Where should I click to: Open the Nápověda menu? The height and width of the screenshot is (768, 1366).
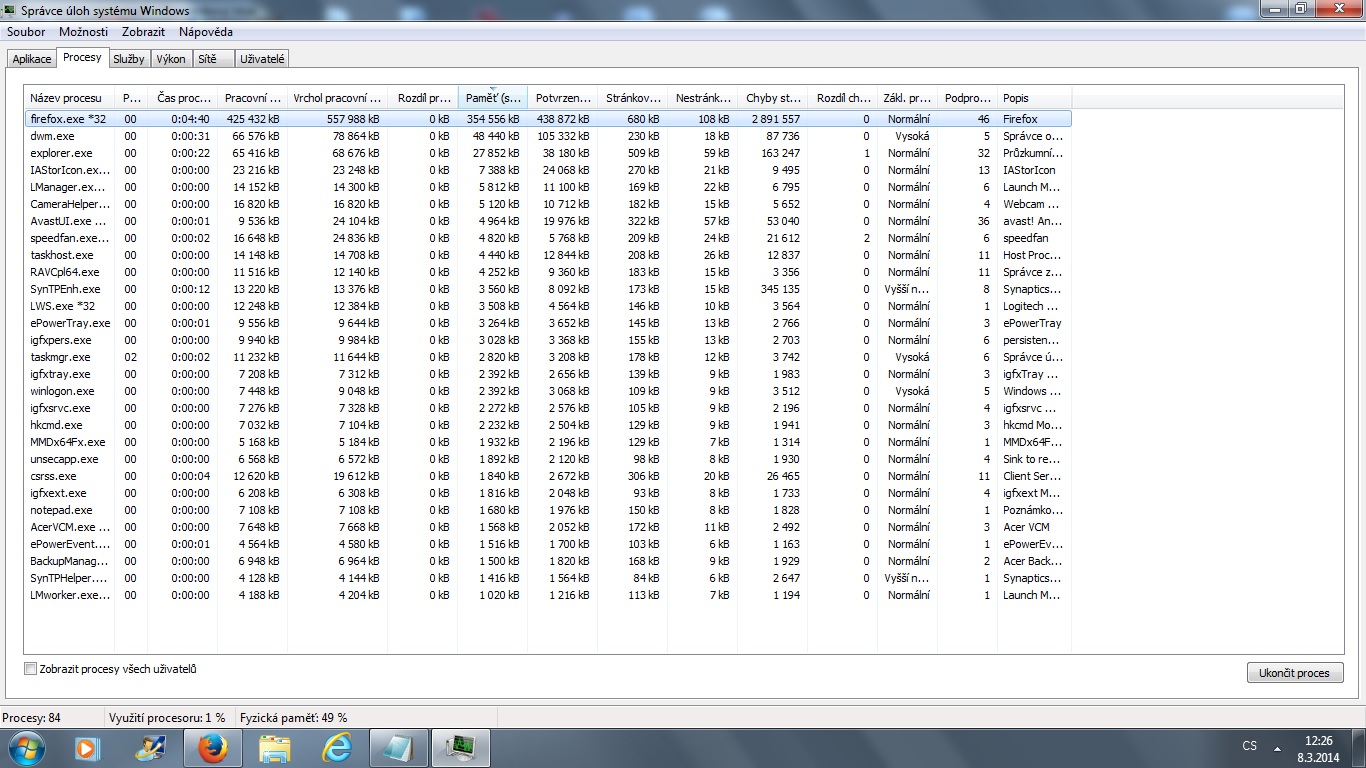click(206, 32)
